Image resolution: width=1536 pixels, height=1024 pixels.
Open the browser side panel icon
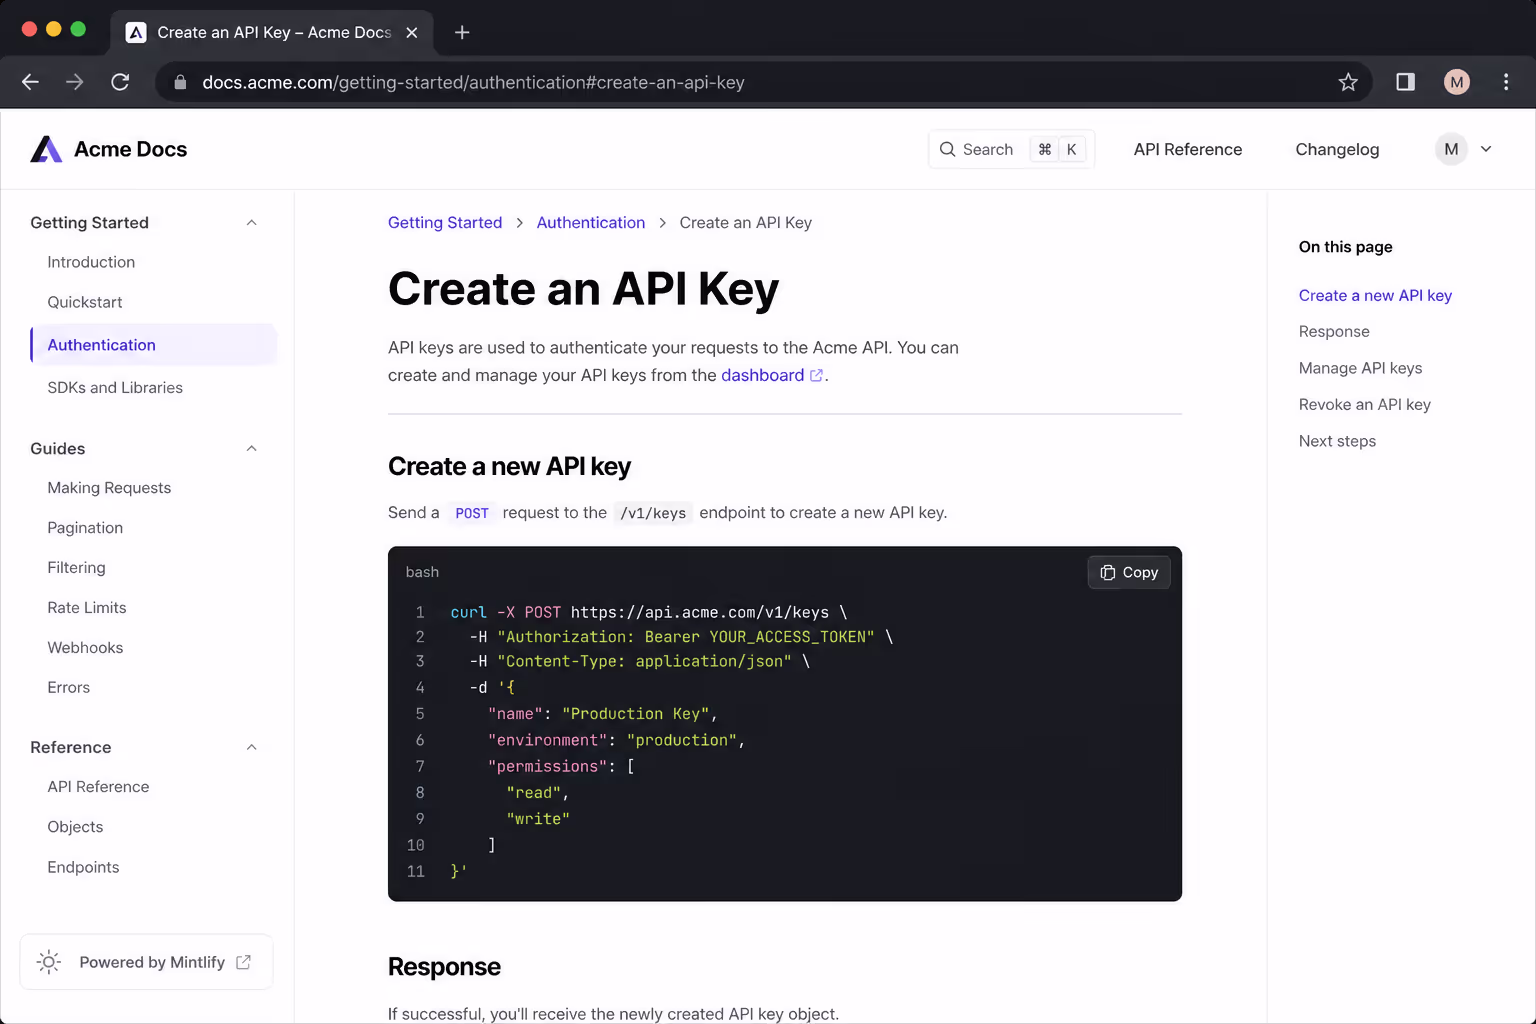(x=1405, y=82)
